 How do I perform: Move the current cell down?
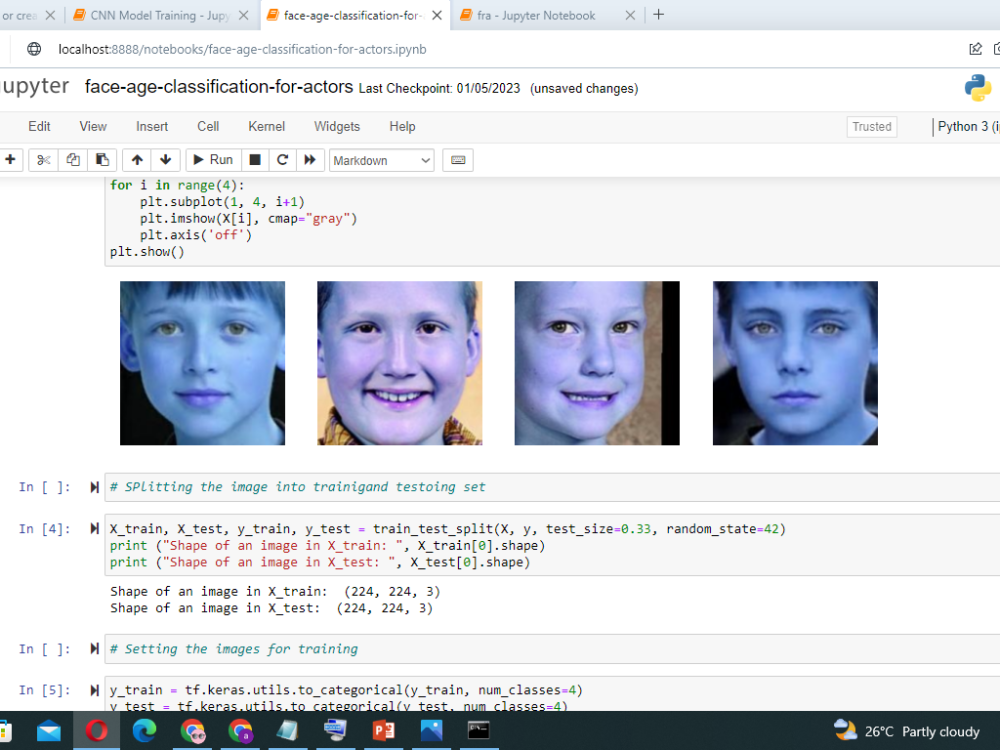click(166, 160)
